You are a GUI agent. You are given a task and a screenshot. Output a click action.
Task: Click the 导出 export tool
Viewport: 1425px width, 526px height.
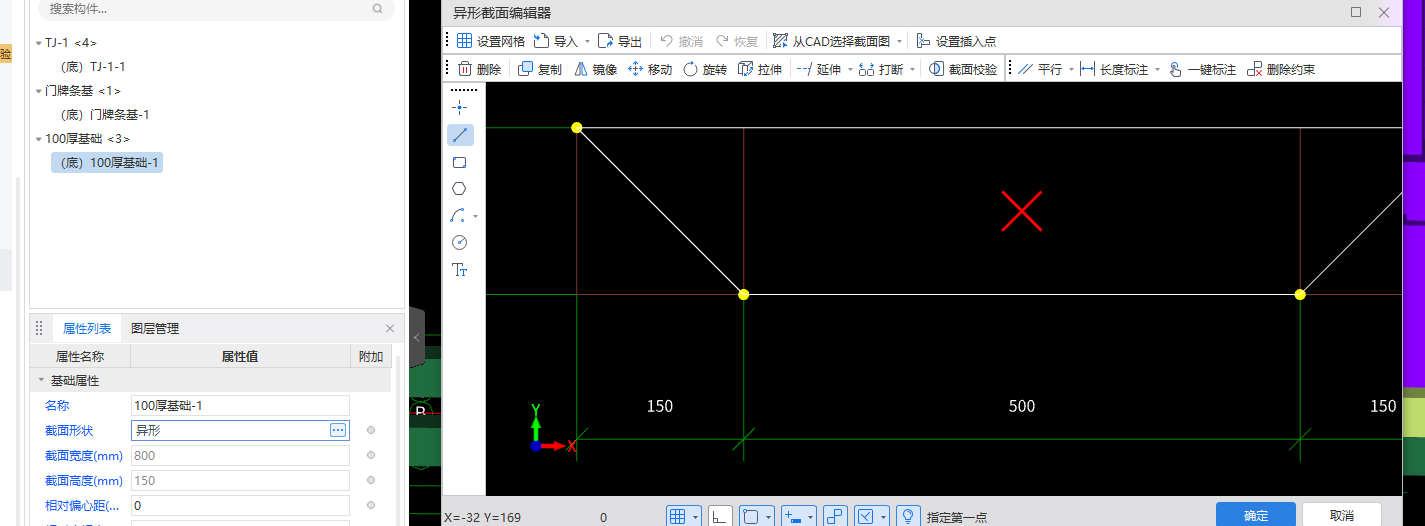(620, 41)
